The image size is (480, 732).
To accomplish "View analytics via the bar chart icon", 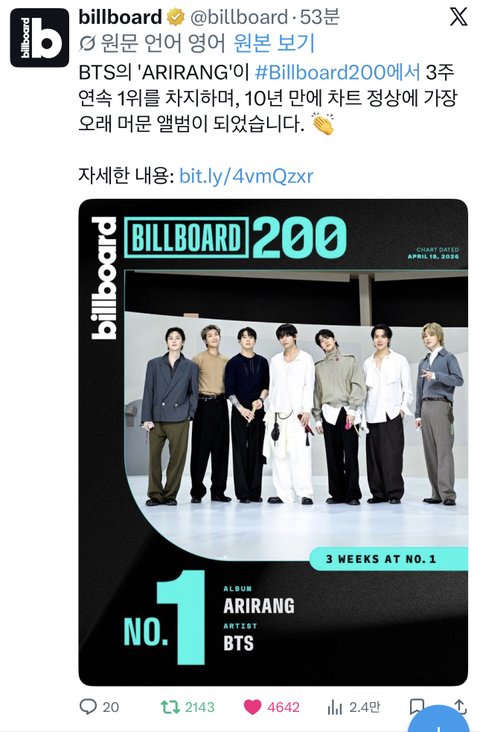I will click(335, 707).
